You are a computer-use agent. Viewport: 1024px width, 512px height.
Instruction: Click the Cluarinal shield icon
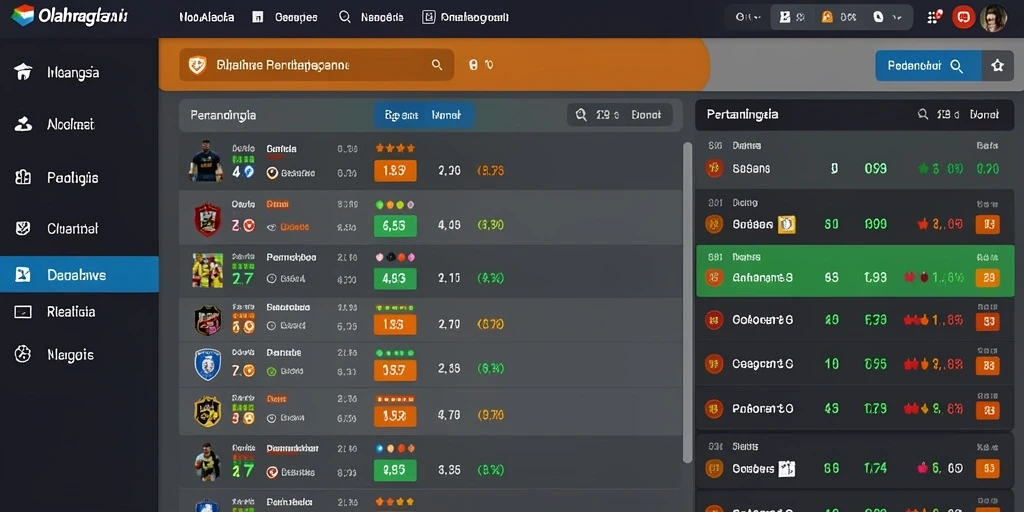(23, 229)
